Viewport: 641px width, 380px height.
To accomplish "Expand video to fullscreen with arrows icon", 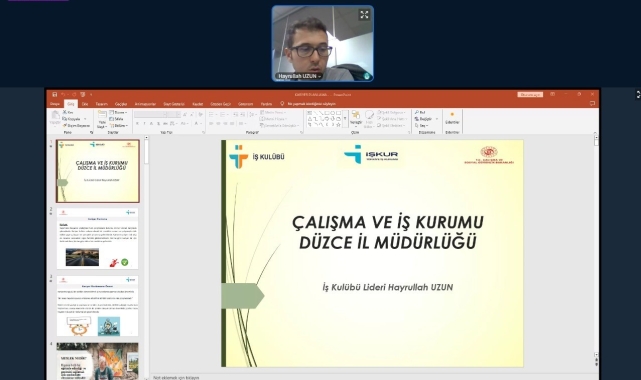I will tap(364, 15).
